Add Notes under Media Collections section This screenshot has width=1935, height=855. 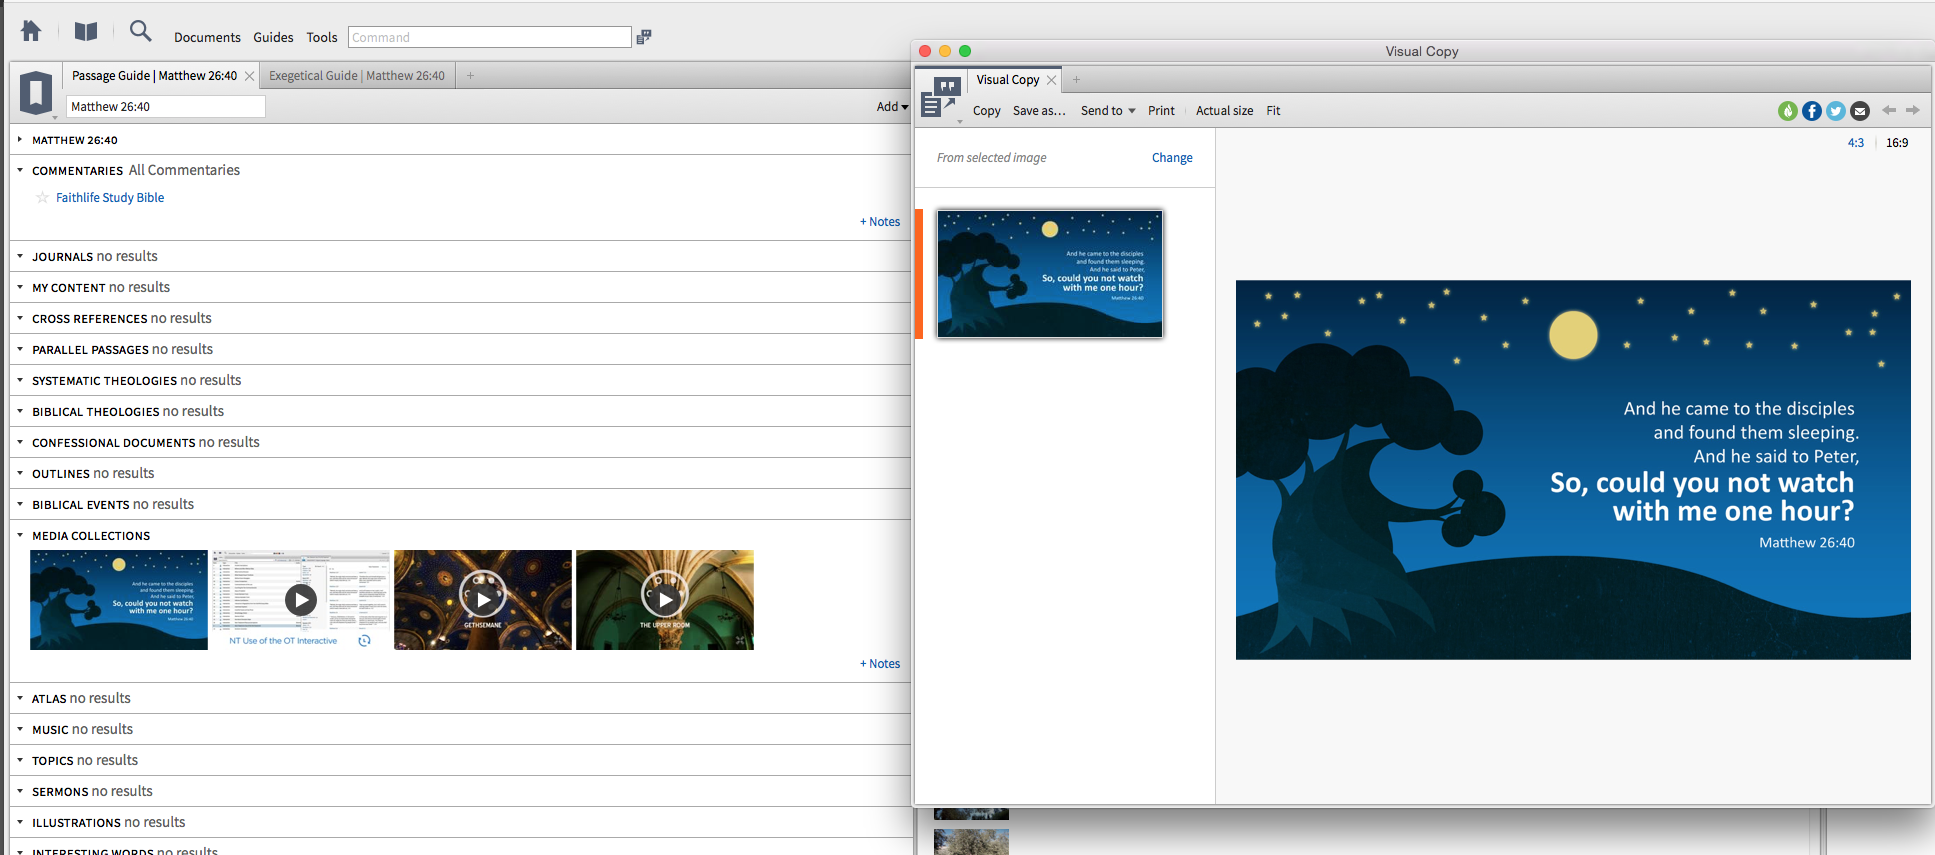880,664
